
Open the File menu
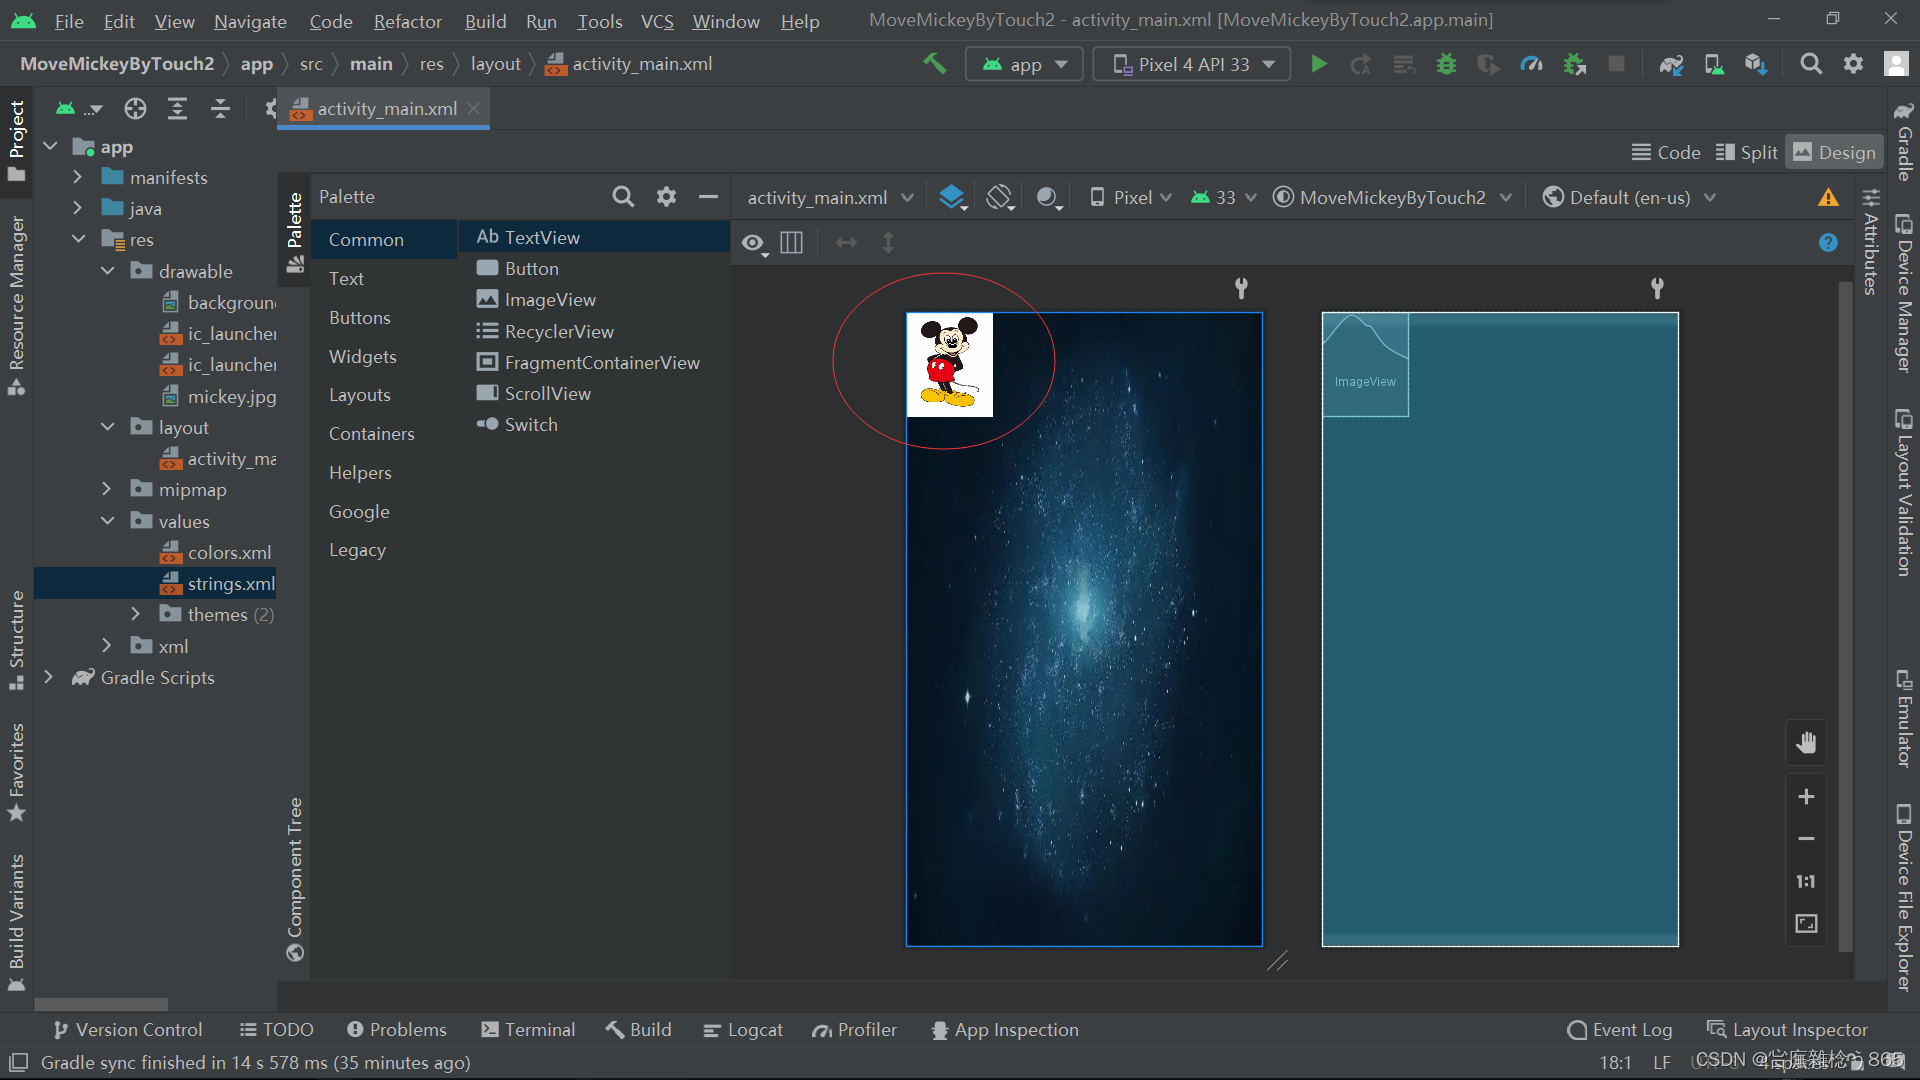tap(69, 21)
